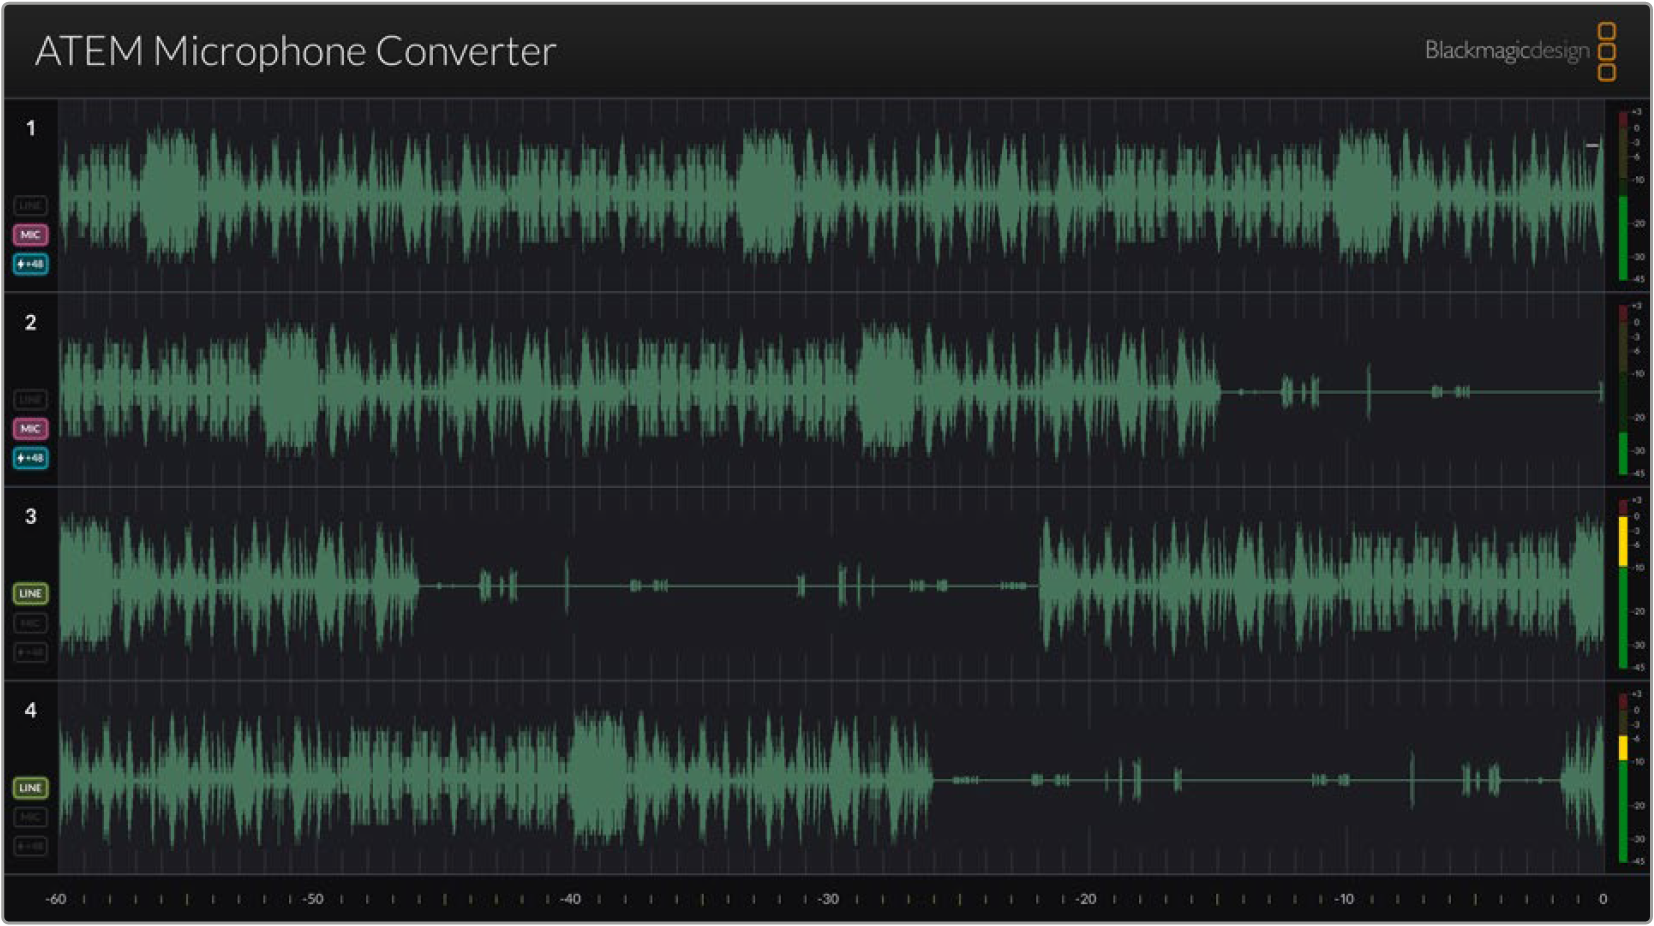1654x926 pixels.
Task: Switch channel 2 to LINE input
Action: 30,399
